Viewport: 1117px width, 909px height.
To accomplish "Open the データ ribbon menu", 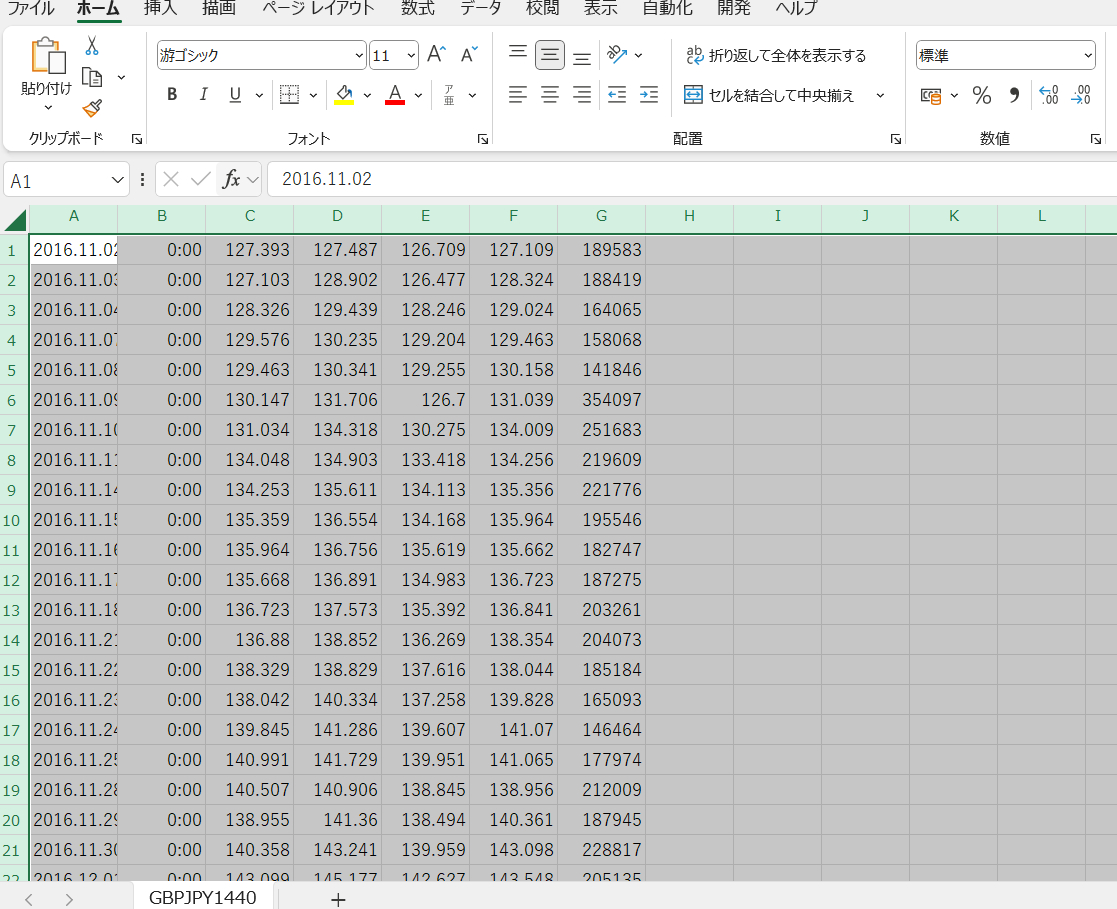I will [480, 8].
